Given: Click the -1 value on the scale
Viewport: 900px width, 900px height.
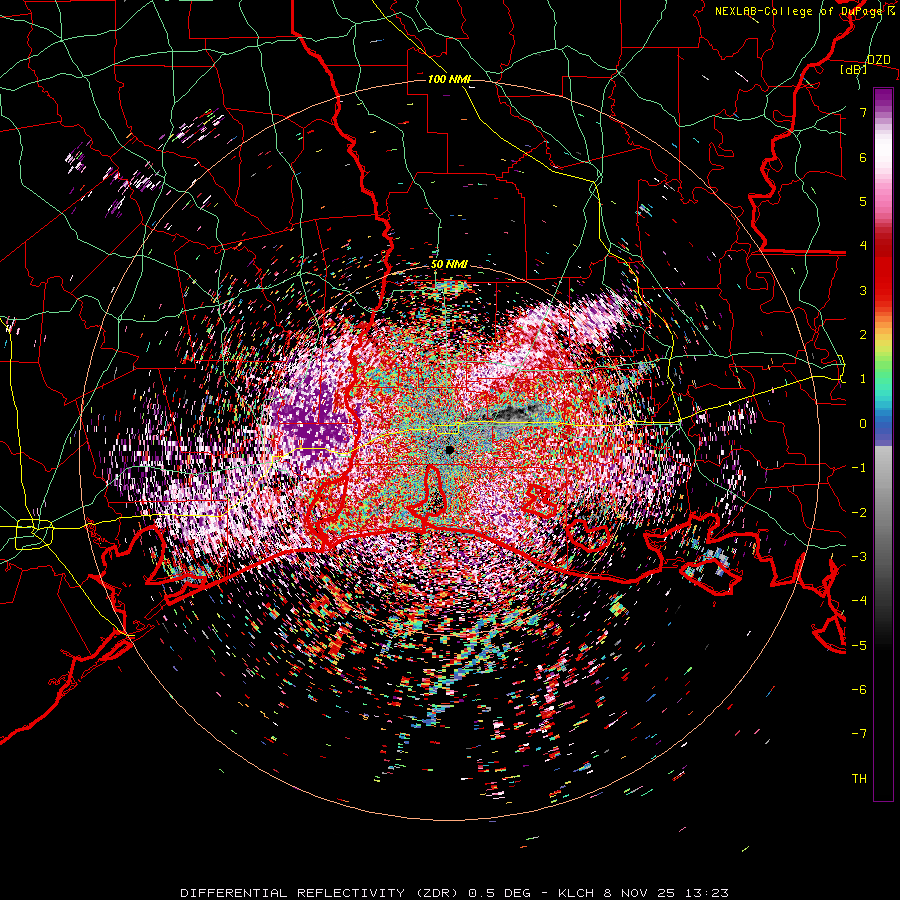Looking at the screenshot, I should click(859, 468).
